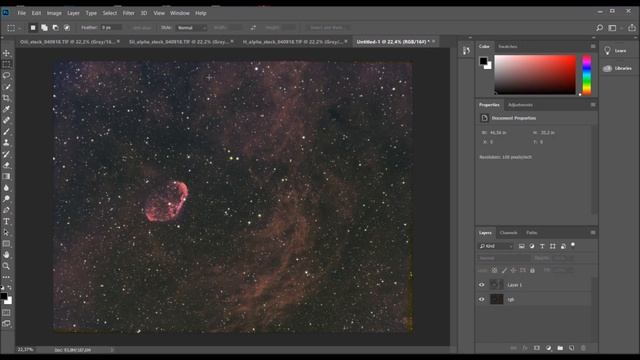Viewport: 640px width, 360px height.
Task: Select the Blur tool
Action: point(7,188)
